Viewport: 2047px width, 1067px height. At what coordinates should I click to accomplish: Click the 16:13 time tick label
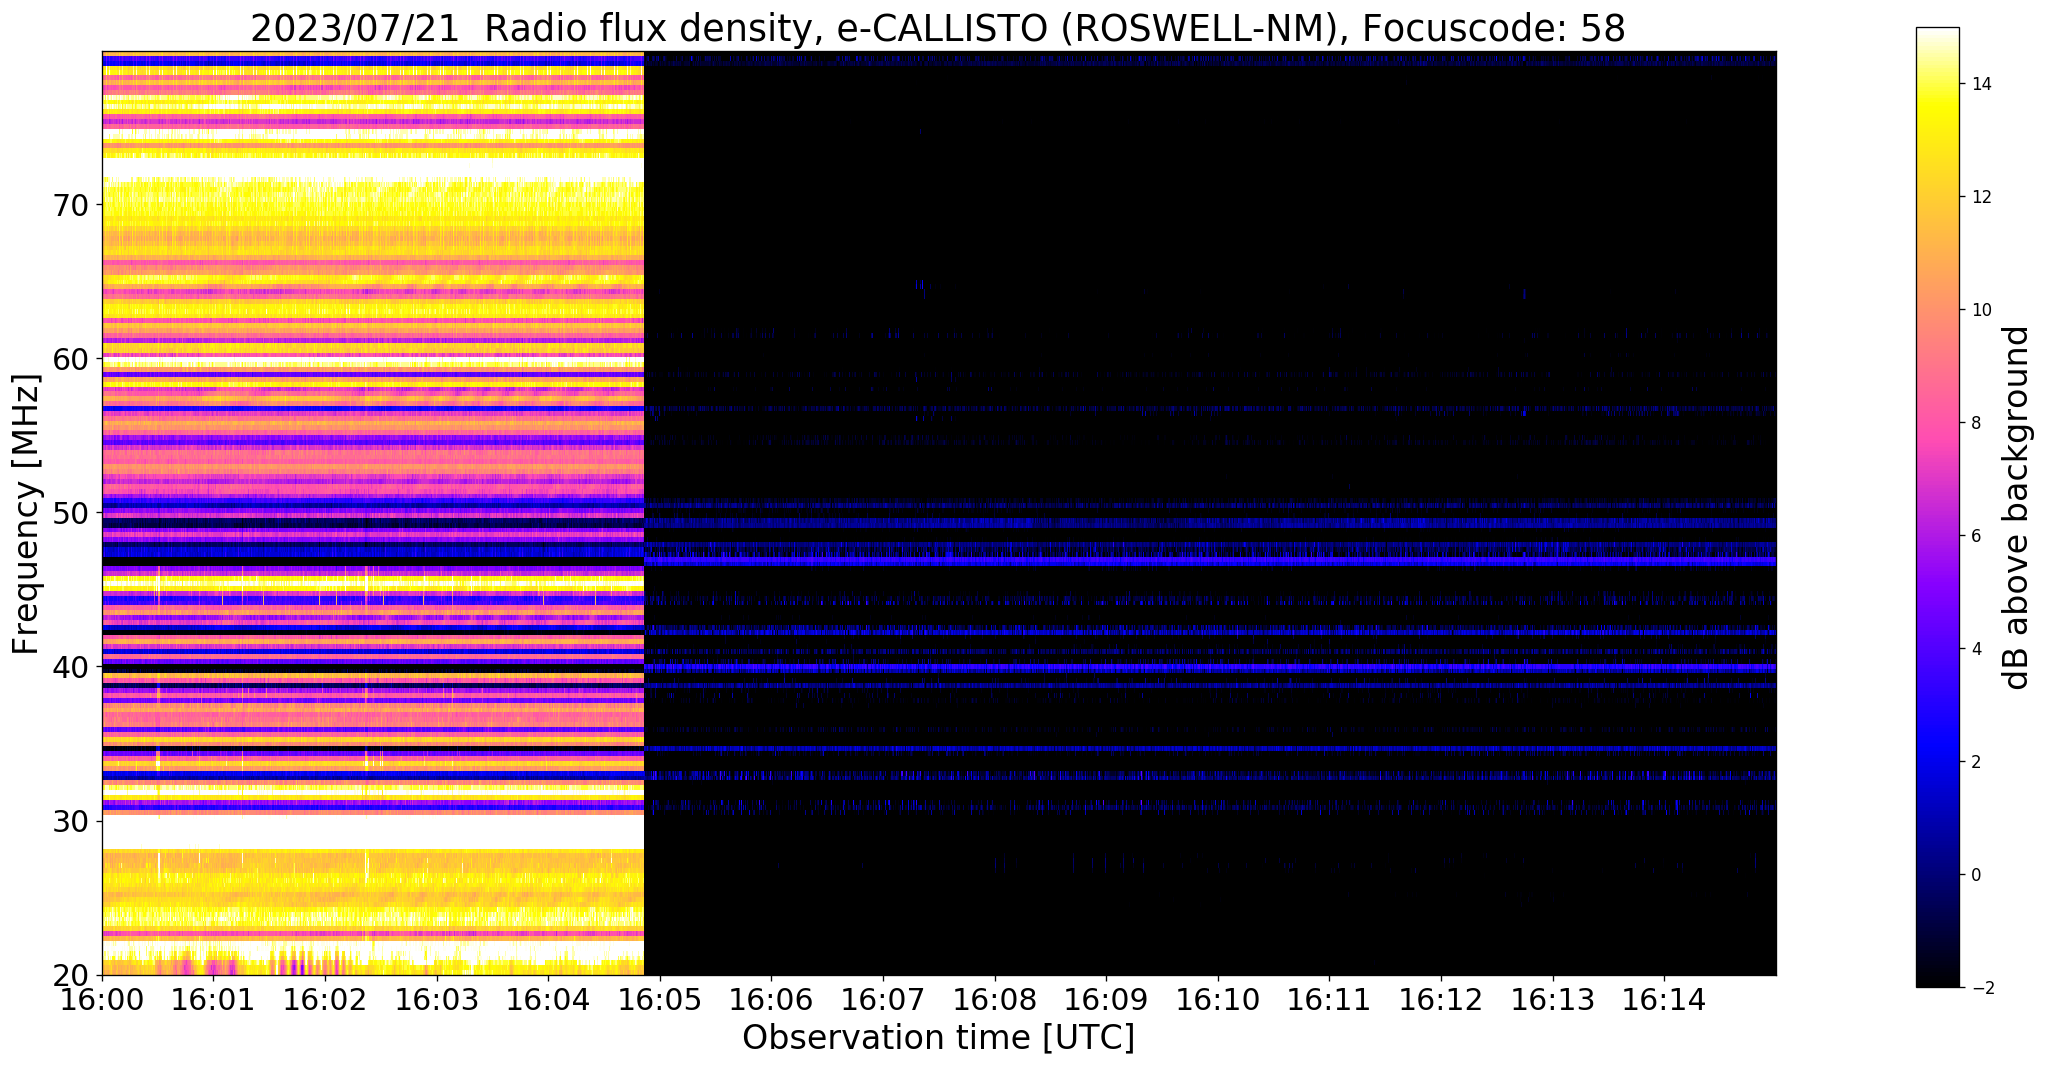click(1553, 998)
